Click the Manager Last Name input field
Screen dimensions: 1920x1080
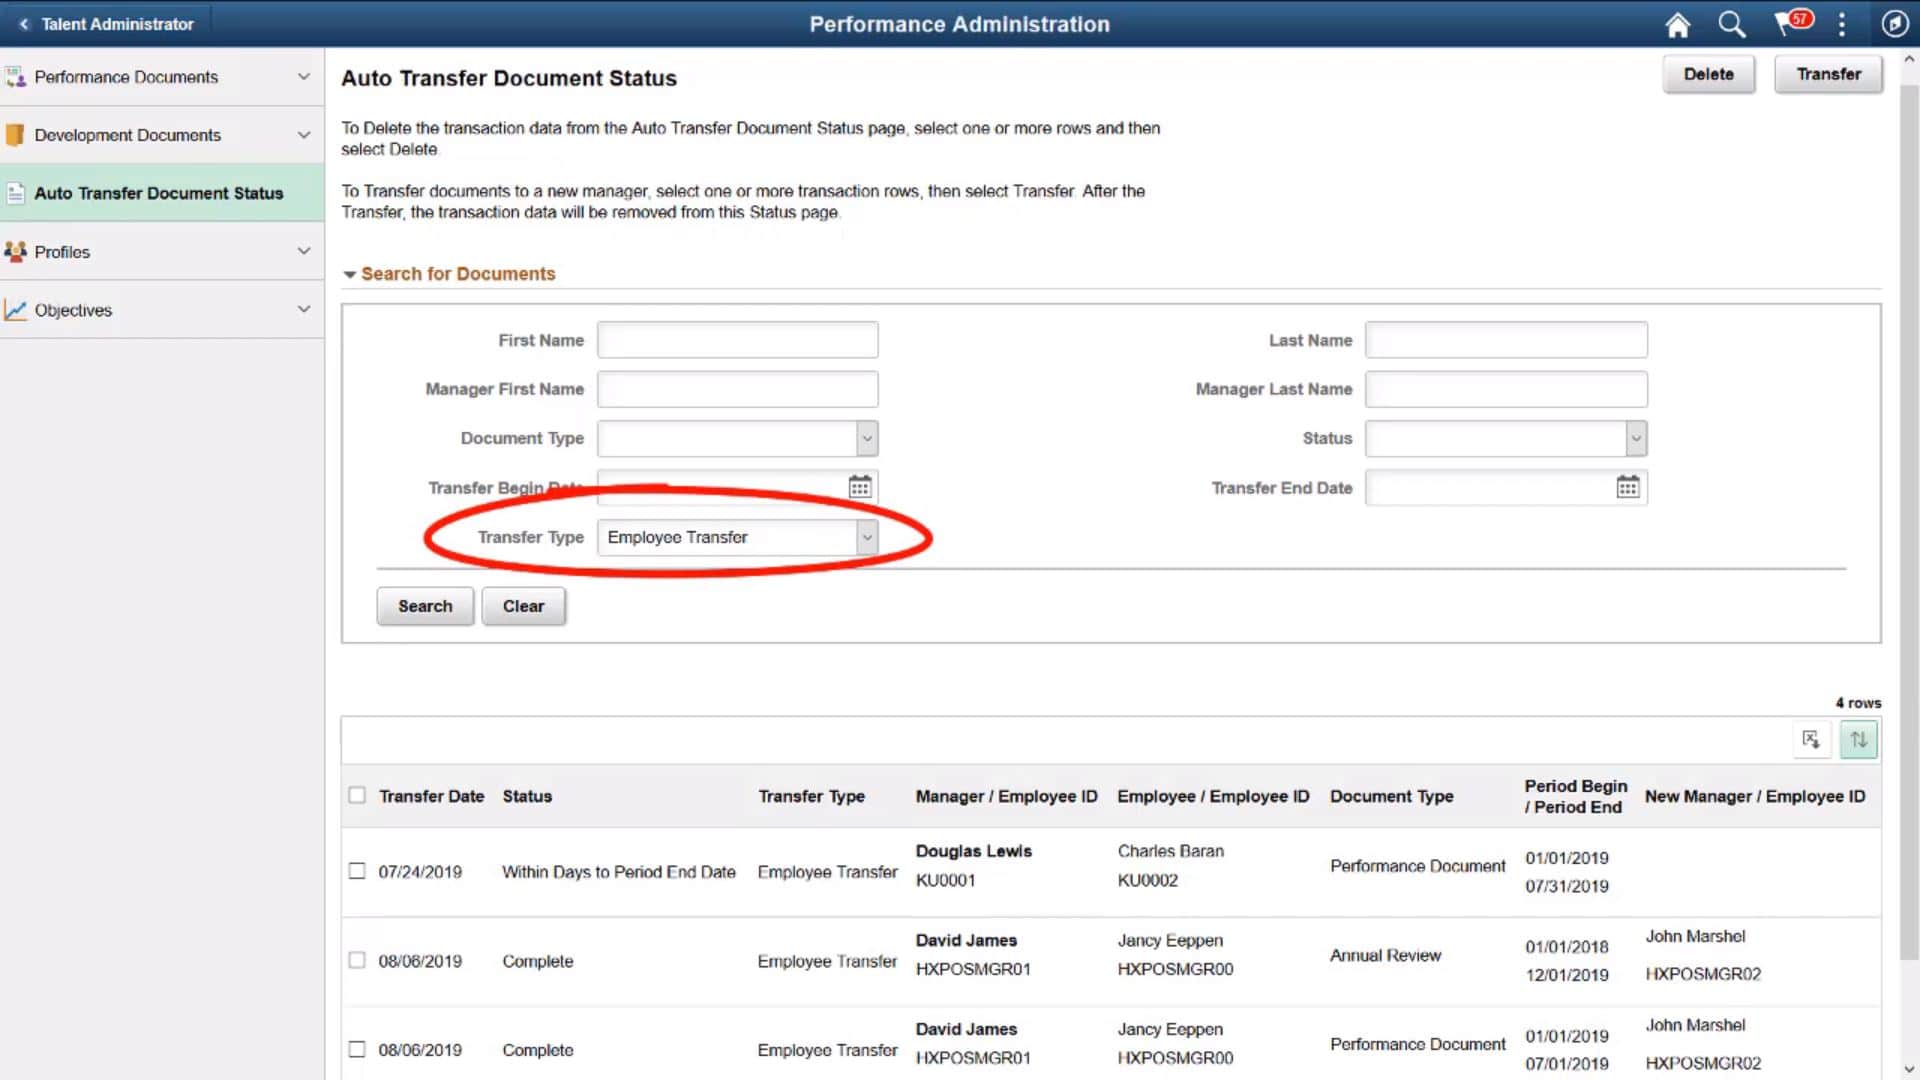[1506, 389]
